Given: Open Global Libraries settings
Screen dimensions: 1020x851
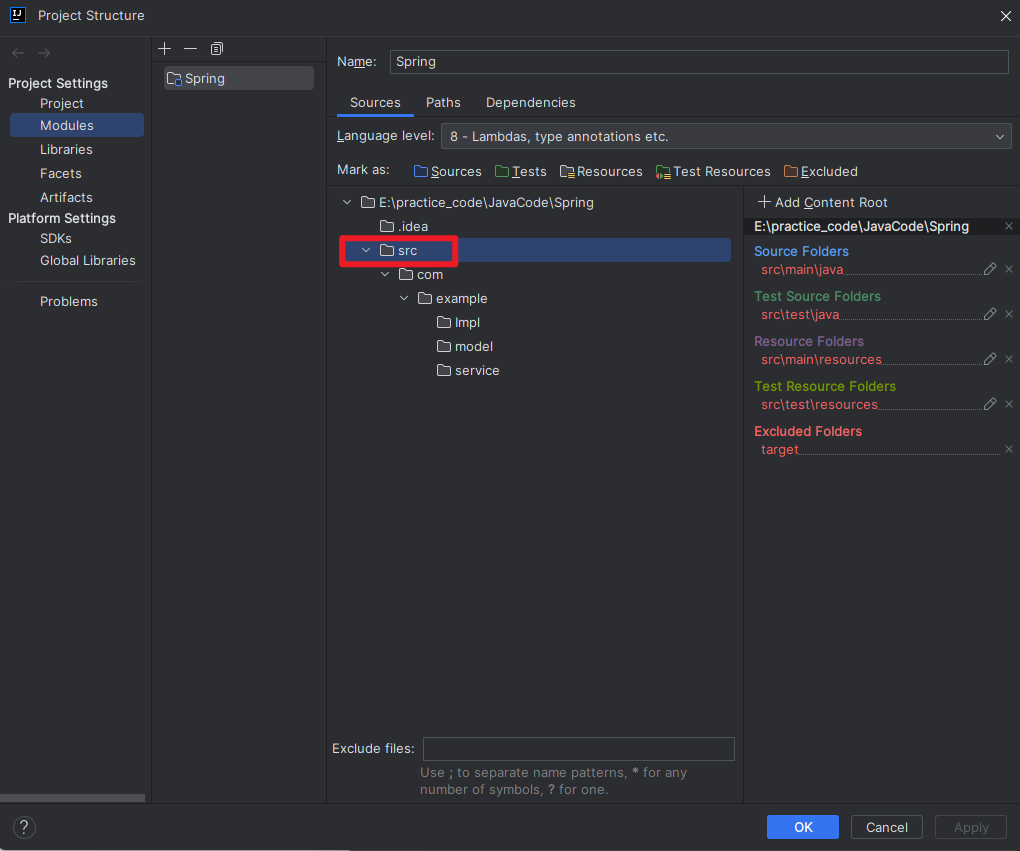Looking at the screenshot, I should [x=88, y=260].
